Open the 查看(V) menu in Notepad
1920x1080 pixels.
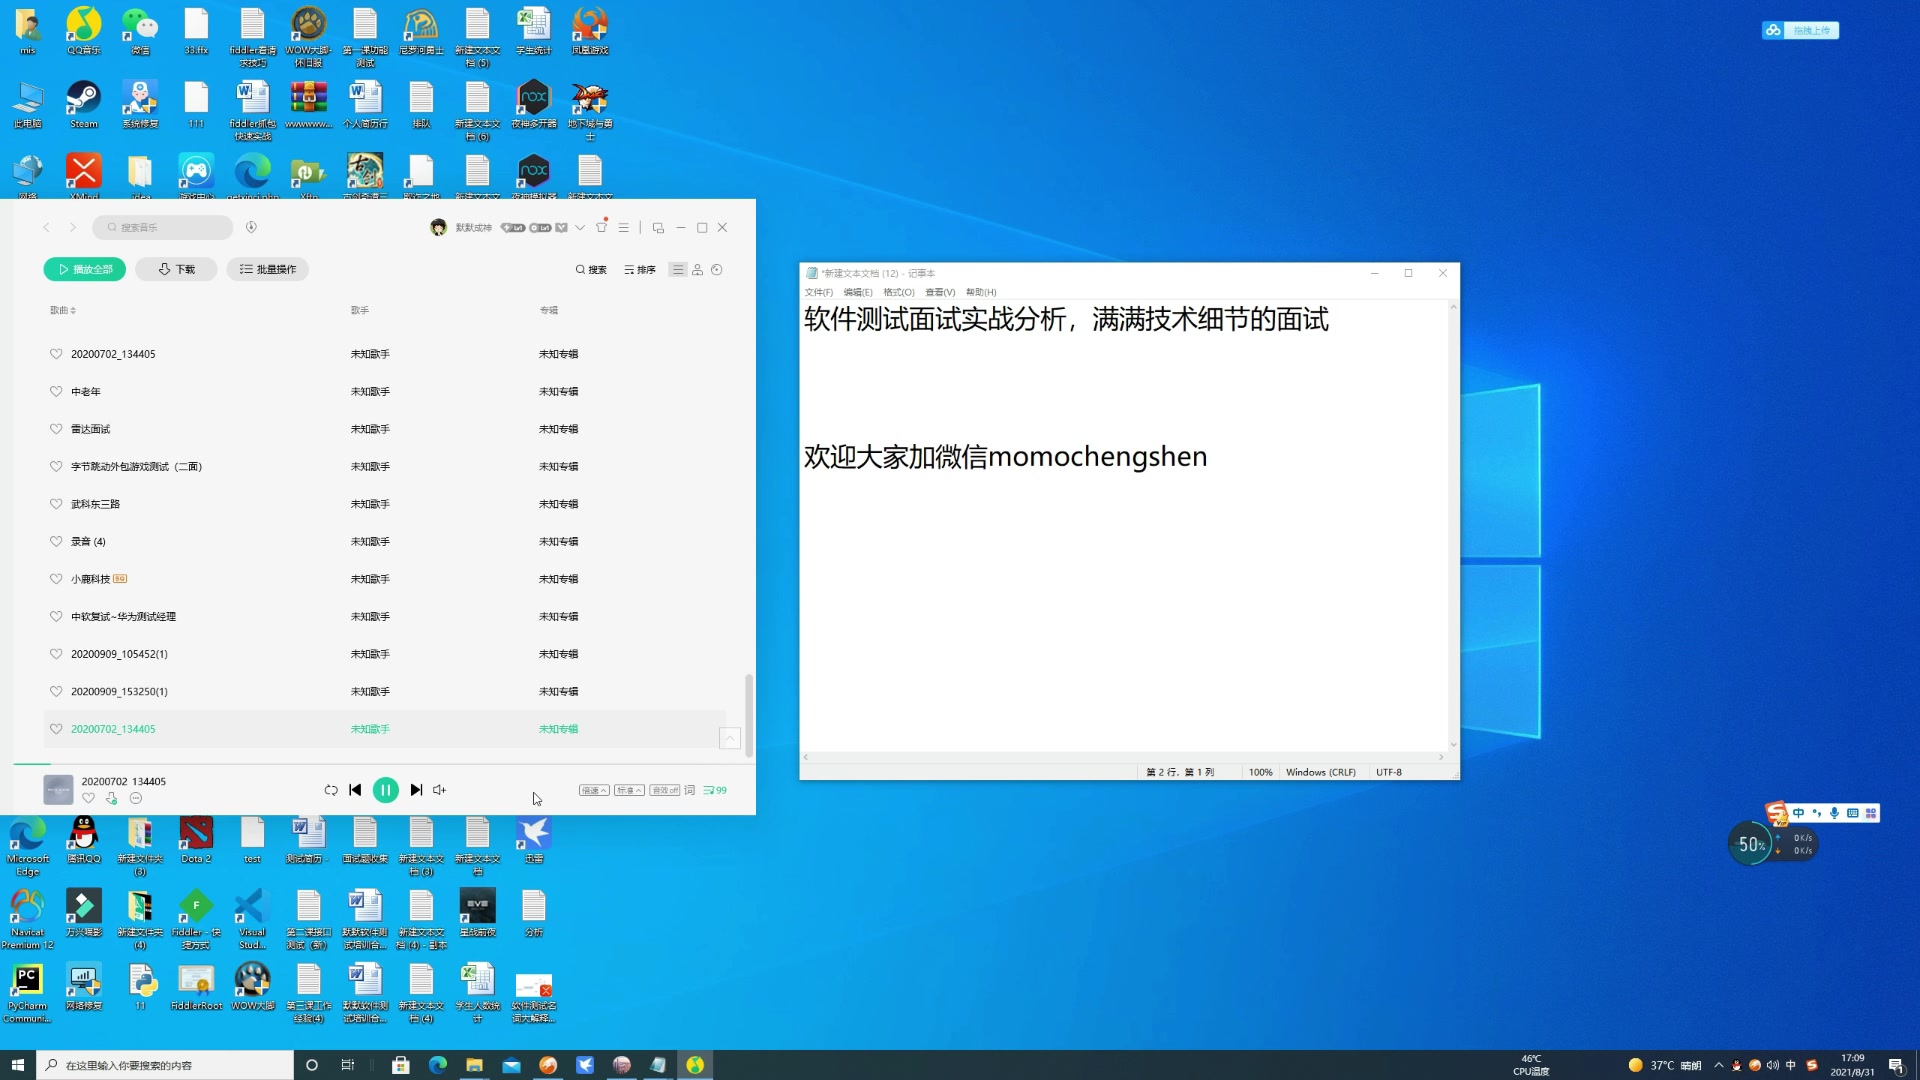pyautogui.click(x=940, y=292)
